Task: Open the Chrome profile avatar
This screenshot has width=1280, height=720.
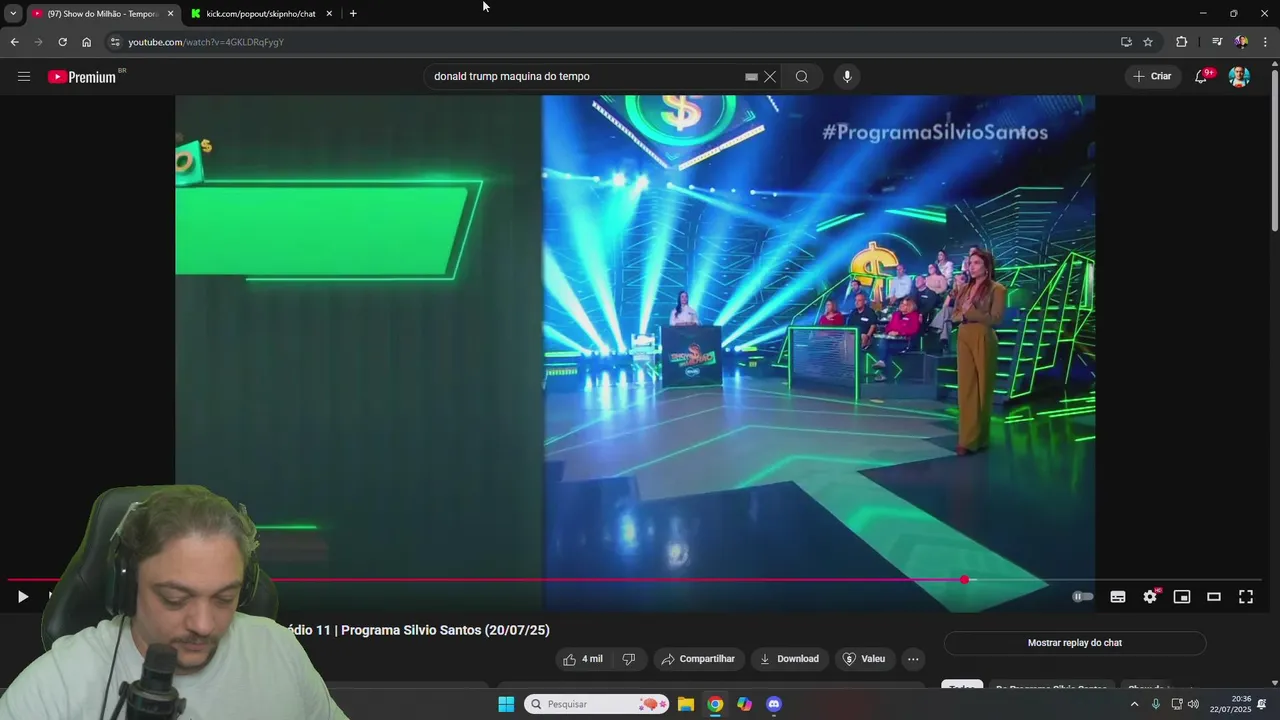Action: click(1241, 42)
